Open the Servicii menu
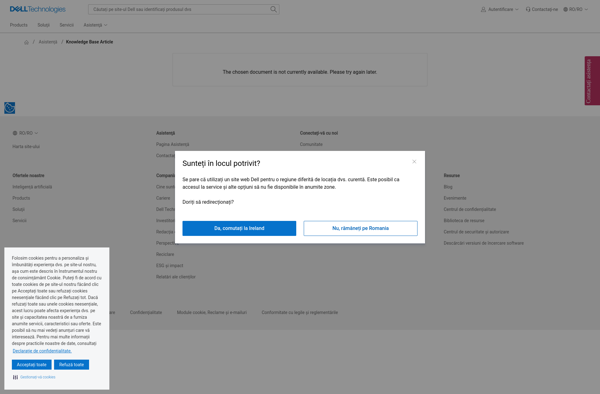The height and width of the screenshot is (394, 600). [x=67, y=25]
